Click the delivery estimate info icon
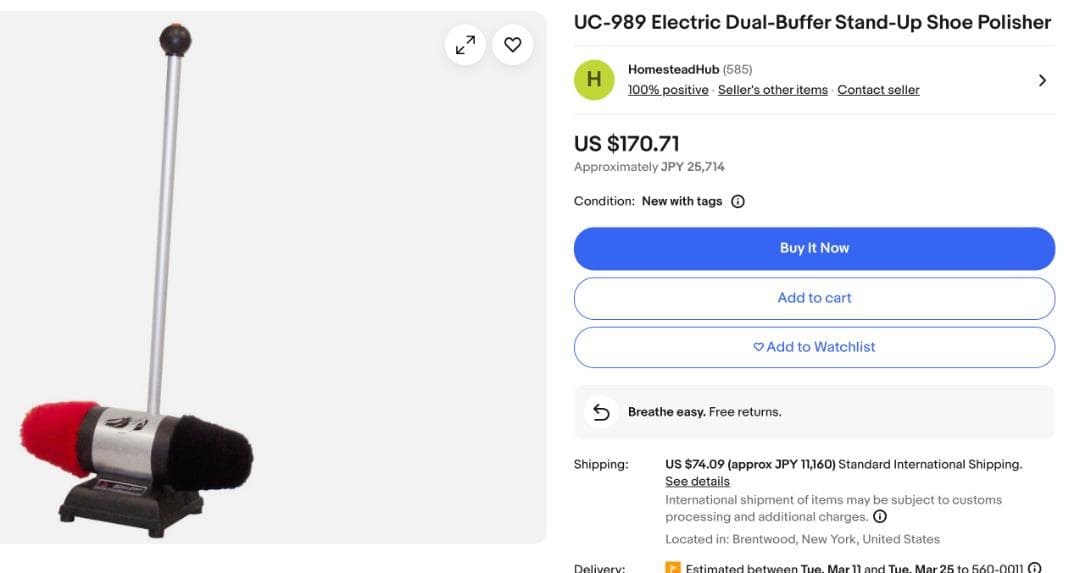 [x=1035, y=567]
